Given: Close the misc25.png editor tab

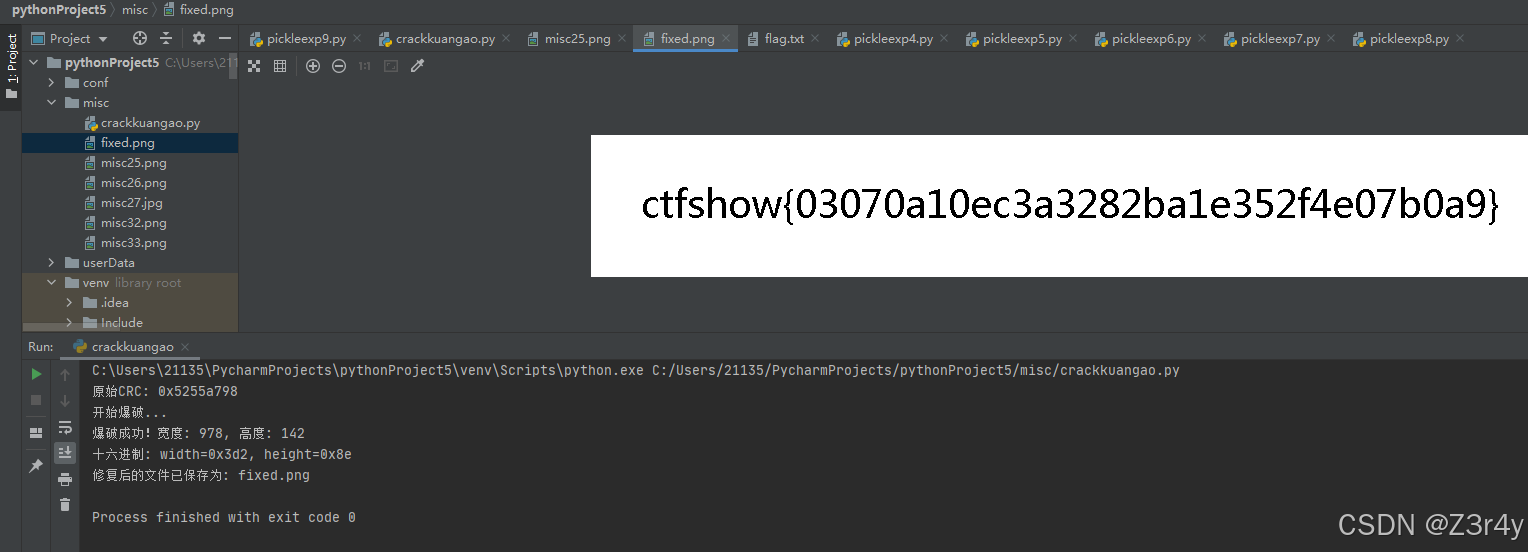Looking at the screenshot, I should point(621,39).
